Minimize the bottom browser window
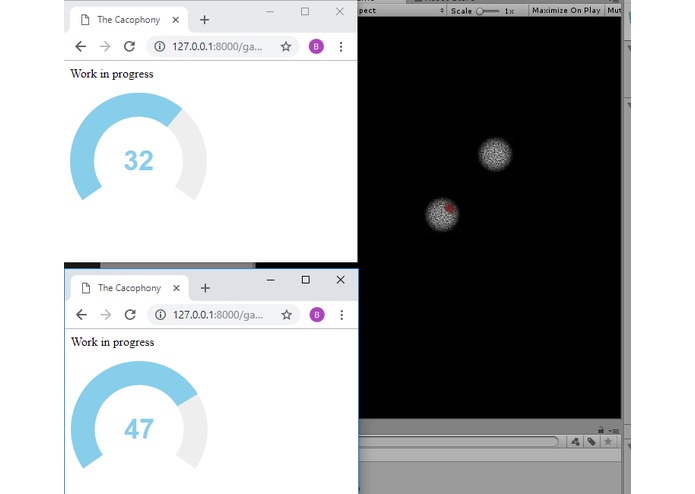Image resolution: width=695 pixels, height=494 pixels. [271, 280]
